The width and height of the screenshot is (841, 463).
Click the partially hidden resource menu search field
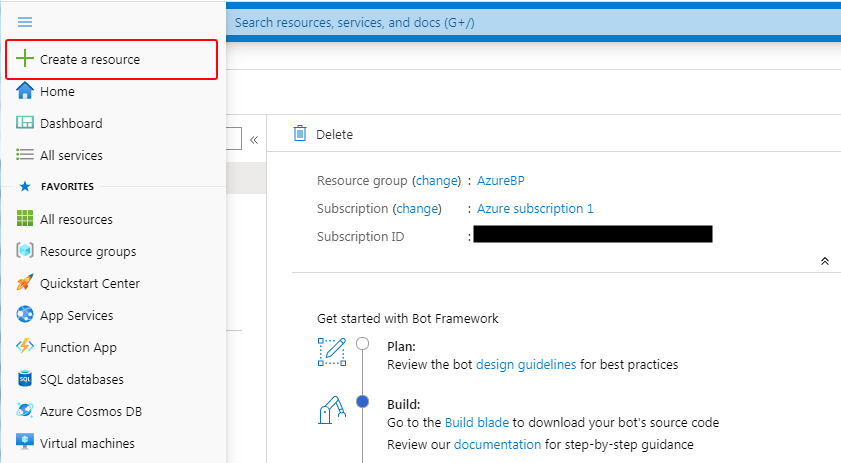[x=234, y=138]
